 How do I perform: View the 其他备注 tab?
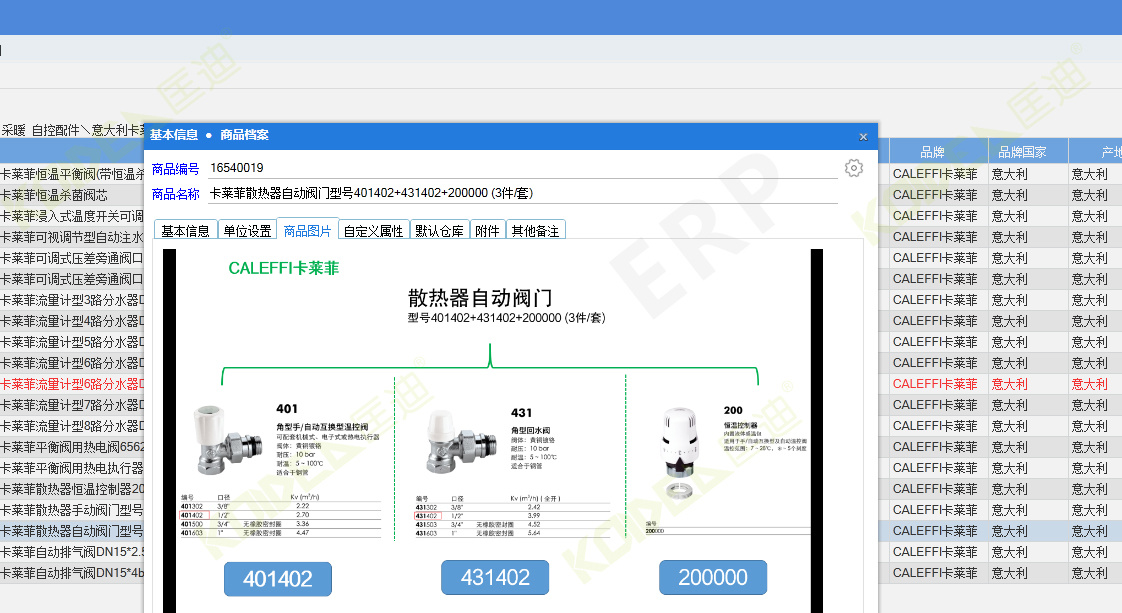(535, 230)
